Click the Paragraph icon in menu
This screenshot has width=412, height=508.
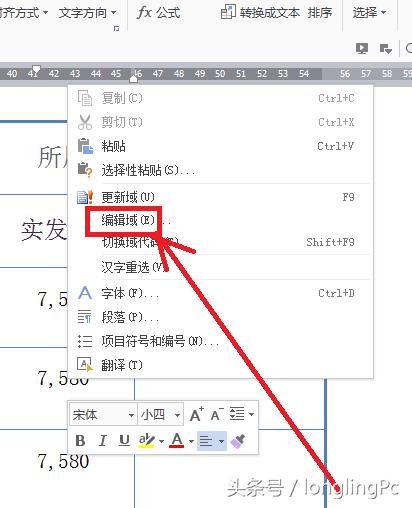click(84, 317)
